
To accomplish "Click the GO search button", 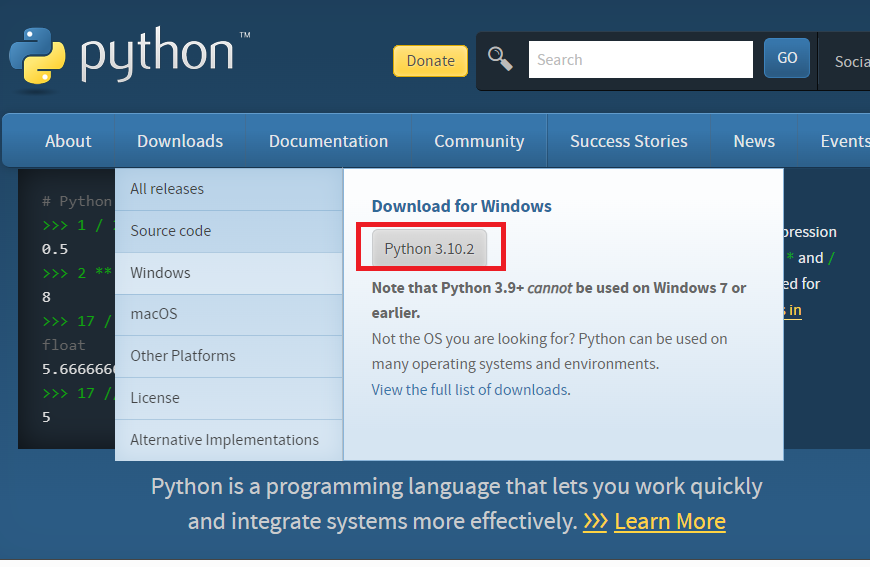I will pos(787,58).
